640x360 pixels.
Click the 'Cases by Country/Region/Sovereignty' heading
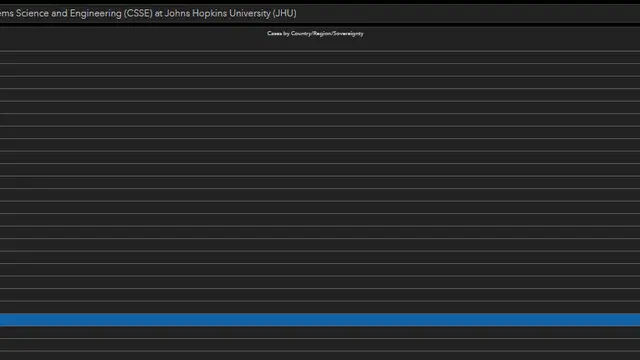[x=315, y=33]
